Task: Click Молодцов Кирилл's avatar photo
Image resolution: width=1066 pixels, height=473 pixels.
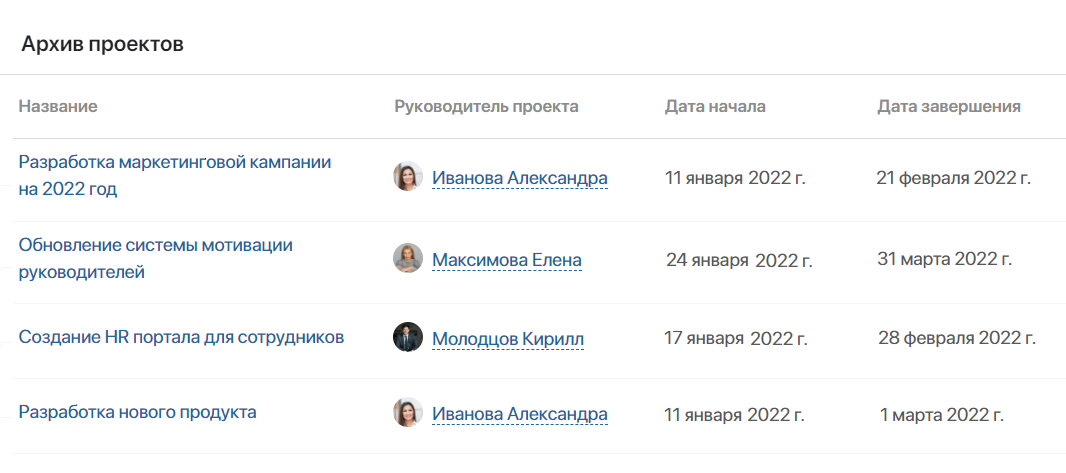Action: (408, 337)
